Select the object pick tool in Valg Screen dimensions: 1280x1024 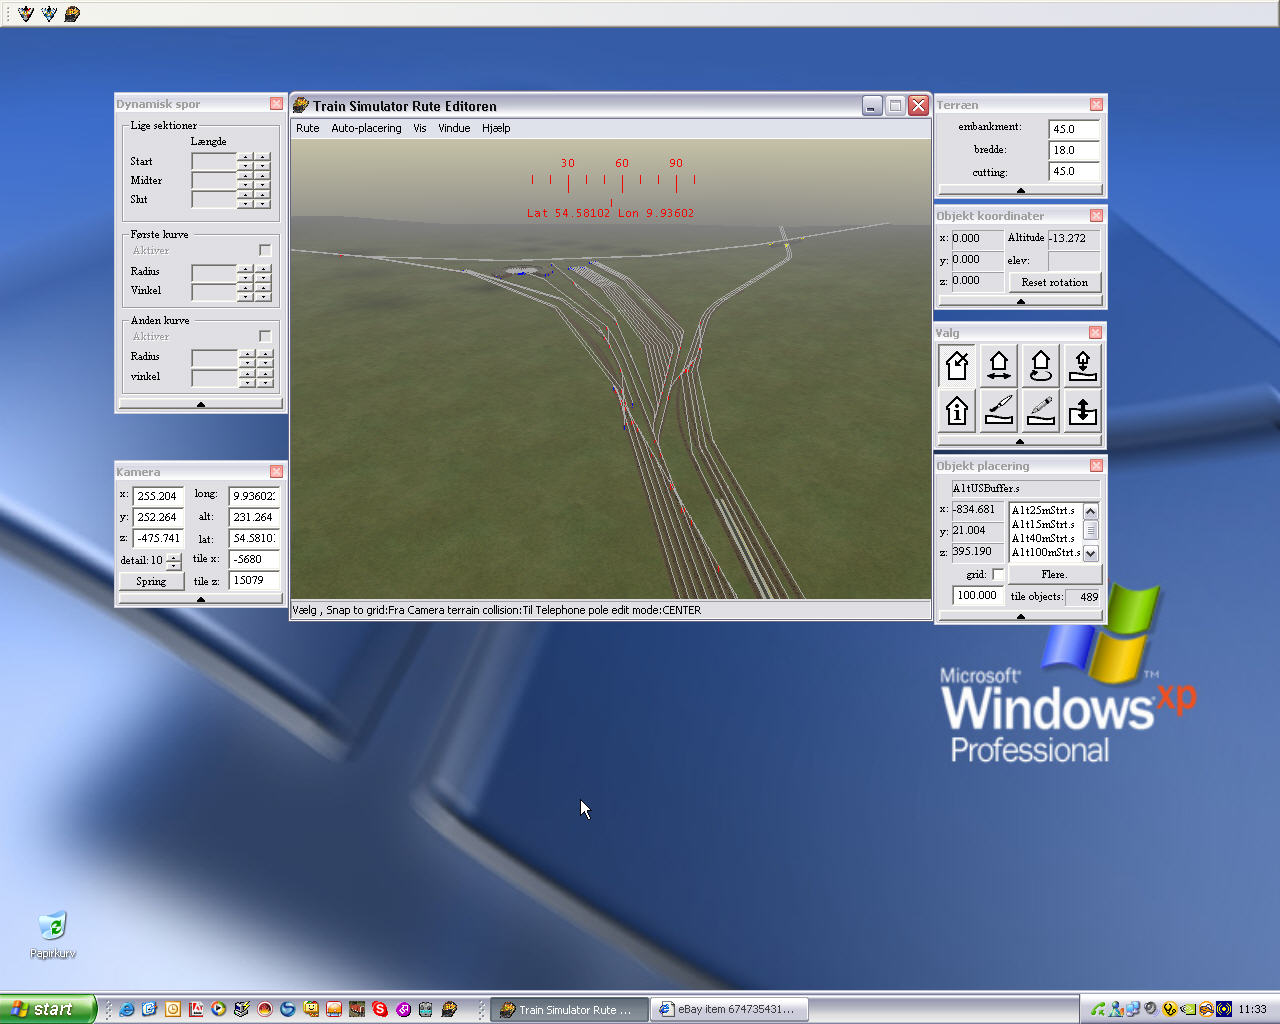(957, 365)
